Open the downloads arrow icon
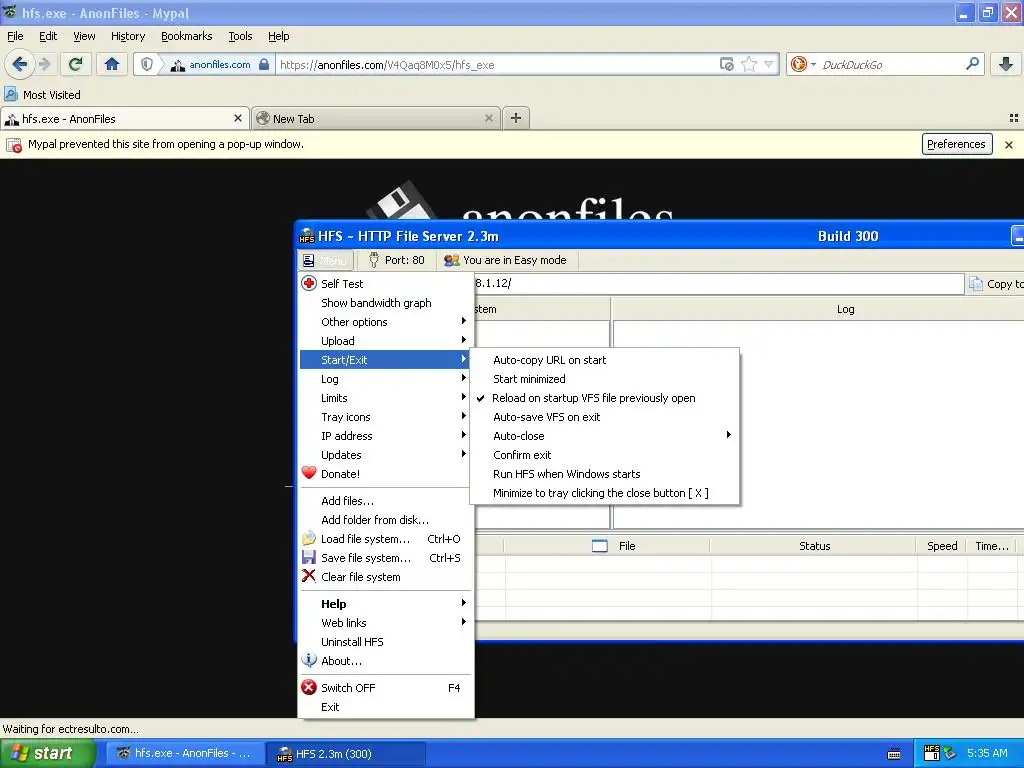The height and width of the screenshot is (768, 1024). 1006,64
